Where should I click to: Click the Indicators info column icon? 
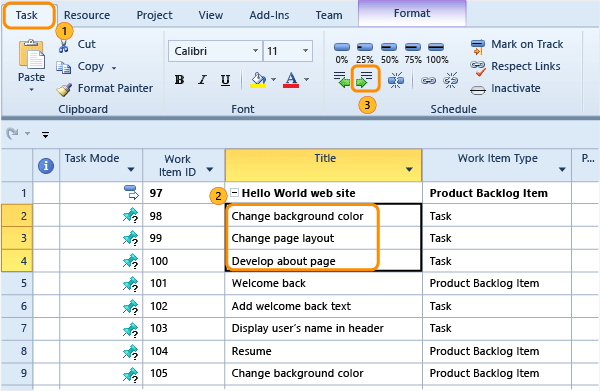pyautogui.click(x=46, y=166)
